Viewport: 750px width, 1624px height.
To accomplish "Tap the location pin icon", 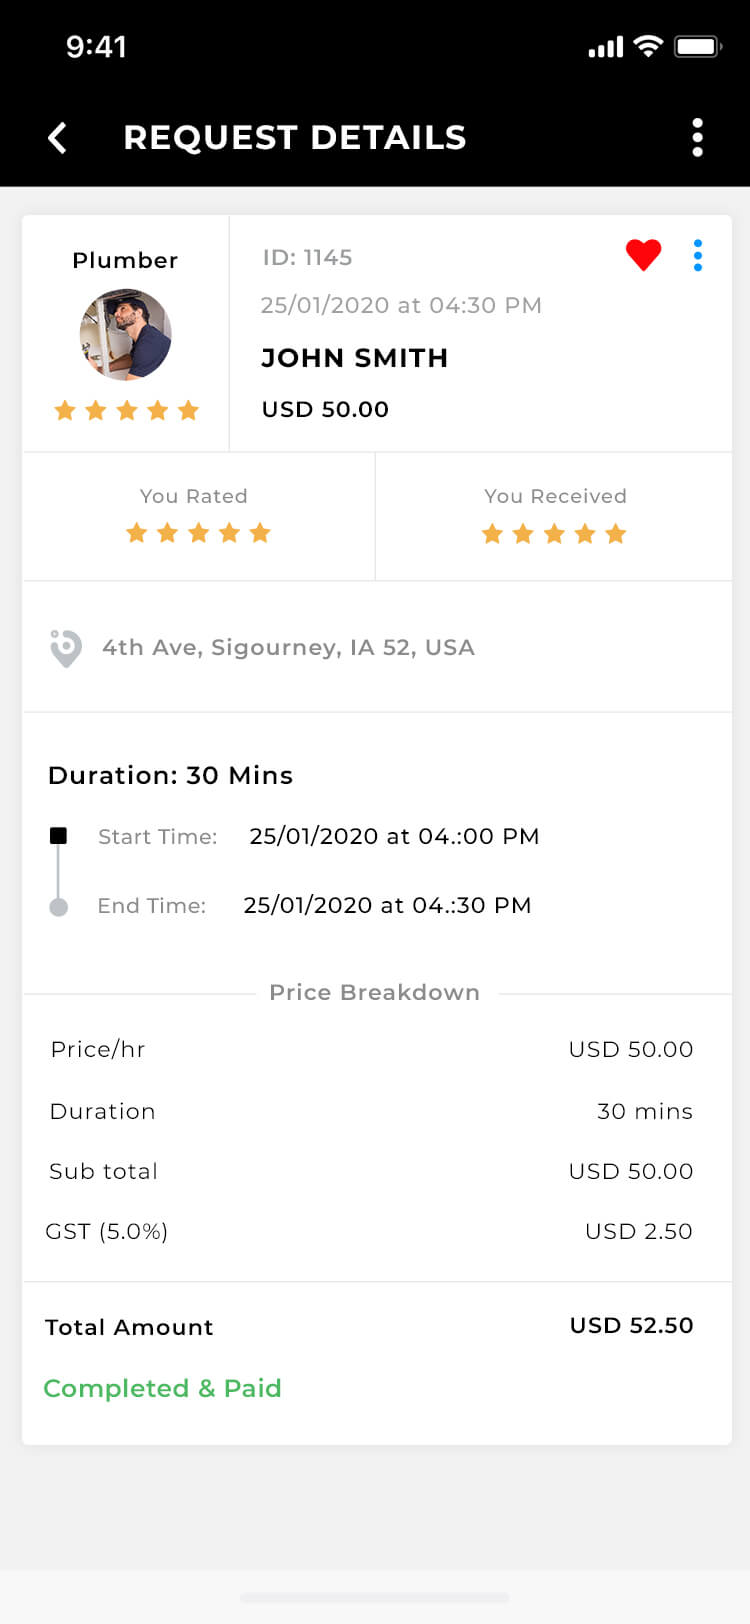I will pyautogui.click(x=65, y=648).
